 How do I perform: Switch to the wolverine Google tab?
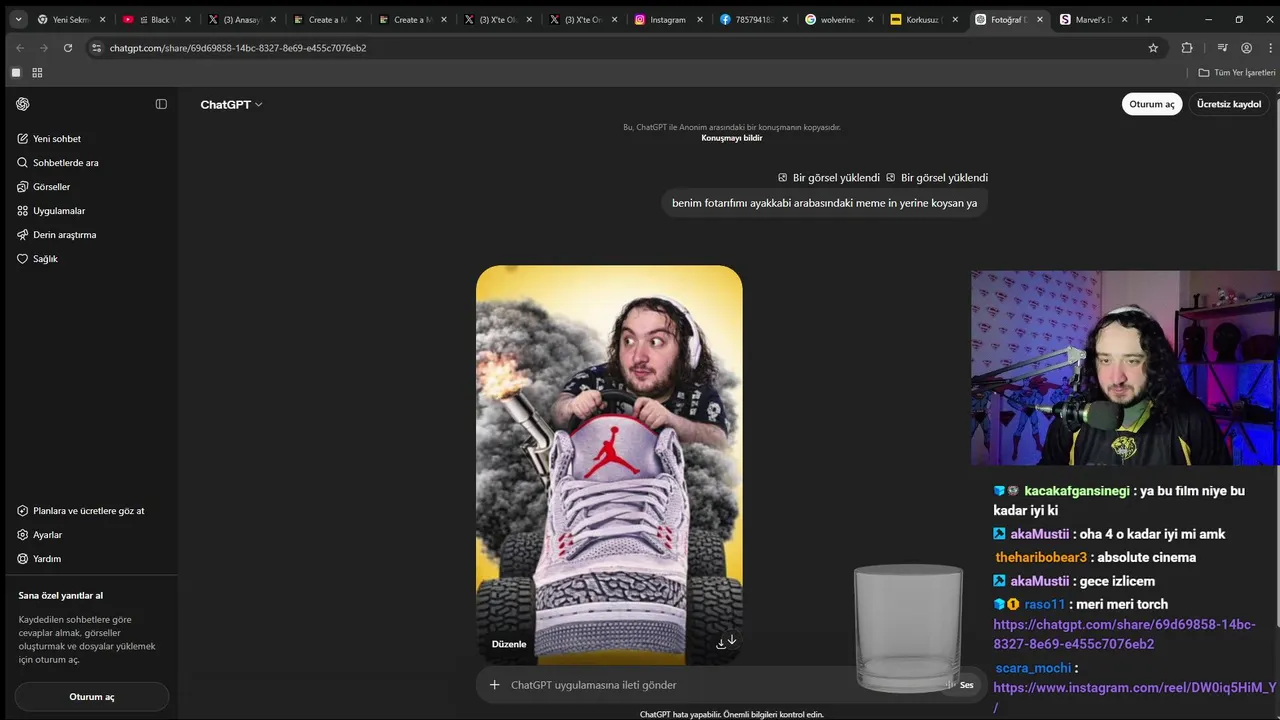pyautogui.click(x=839, y=19)
